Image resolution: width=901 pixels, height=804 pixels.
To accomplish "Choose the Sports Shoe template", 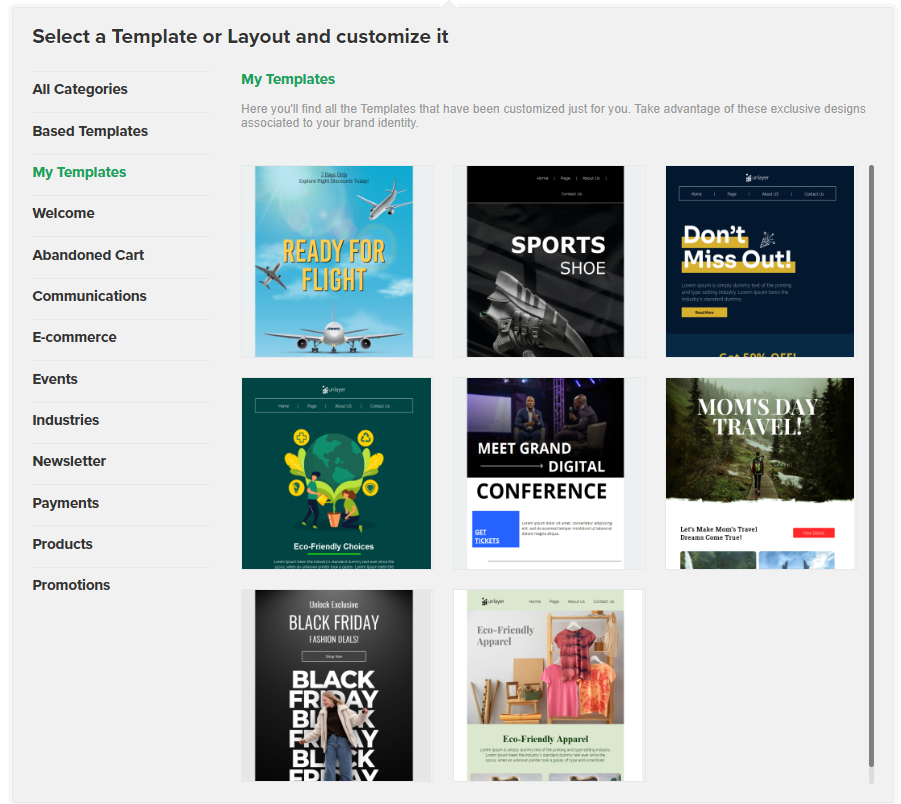I will [546, 261].
